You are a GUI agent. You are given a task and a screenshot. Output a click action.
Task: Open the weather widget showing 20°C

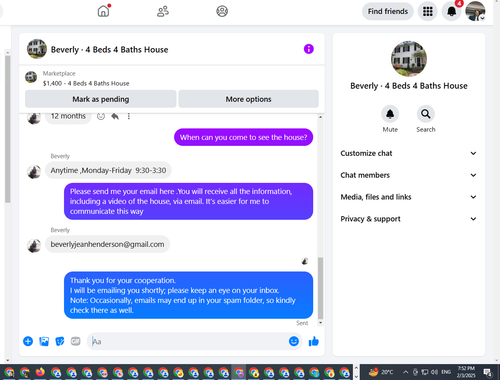pyautogui.click(x=381, y=372)
